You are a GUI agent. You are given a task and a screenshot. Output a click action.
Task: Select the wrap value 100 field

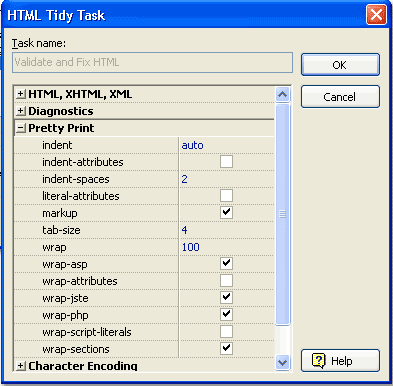point(226,247)
